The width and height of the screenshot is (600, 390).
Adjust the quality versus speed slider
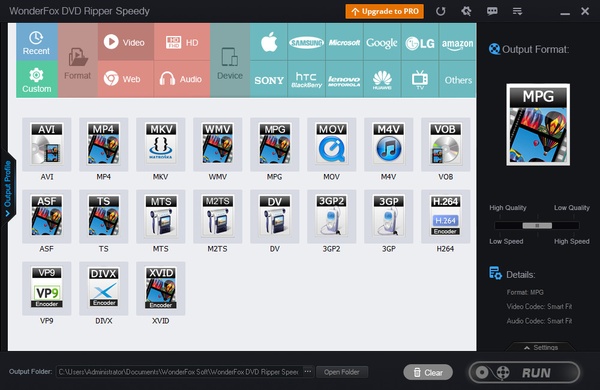pos(537,225)
